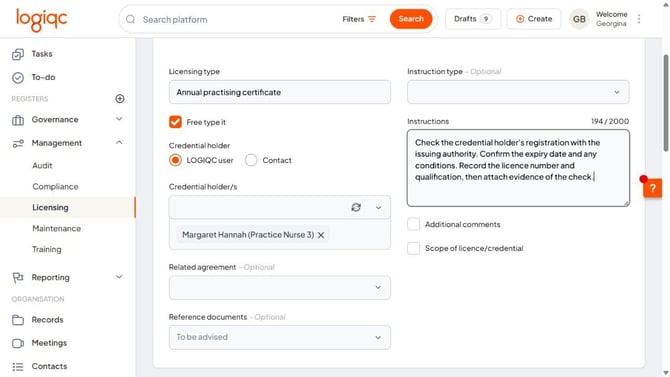This screenshot has height=377, width=670.
Task: Click the To-do checkmark icon
Action: click(18, 77)
